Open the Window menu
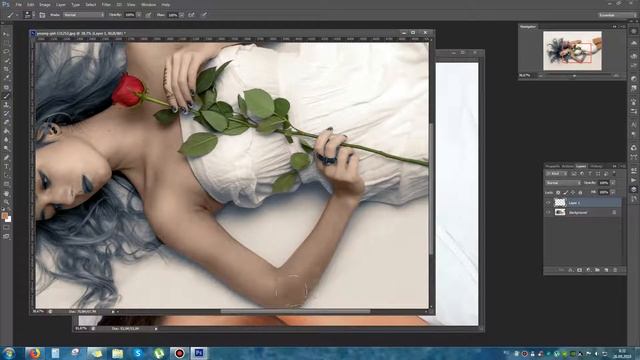This screenshot has height=360, width=640. tap(148, 5)
